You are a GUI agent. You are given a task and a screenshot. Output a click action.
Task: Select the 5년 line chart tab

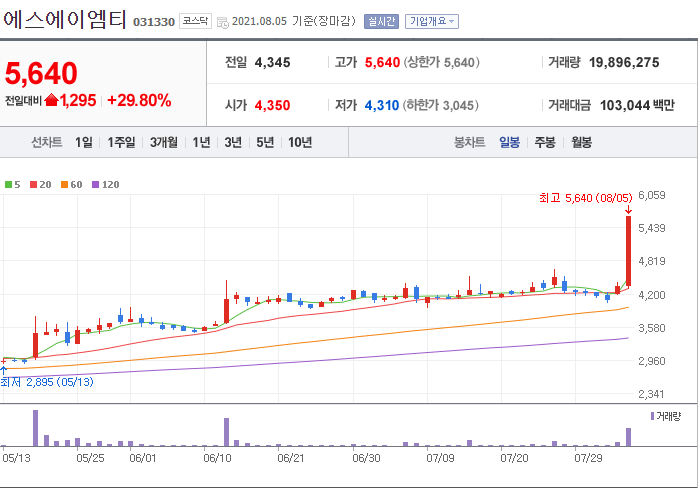point(265,142)
